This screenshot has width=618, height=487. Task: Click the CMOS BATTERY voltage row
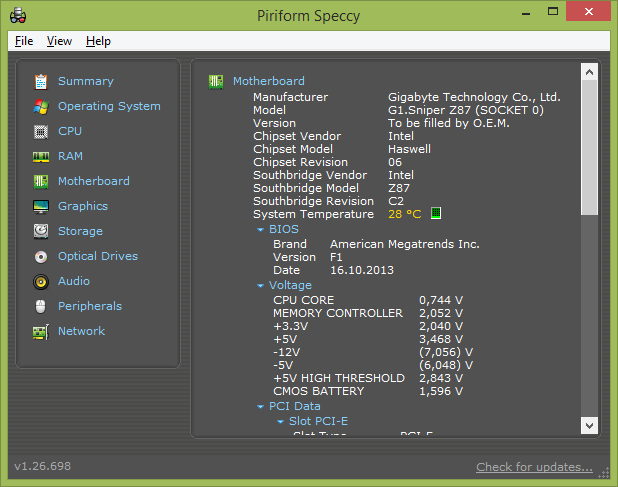pos(368,391)
